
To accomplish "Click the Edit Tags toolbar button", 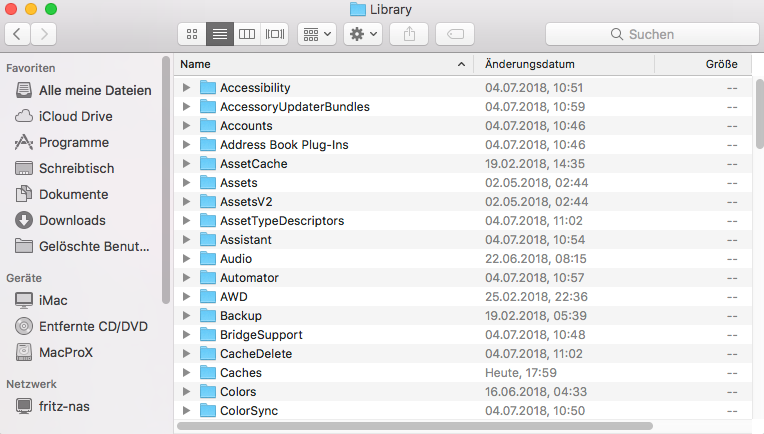I will (x=455, y=34).
